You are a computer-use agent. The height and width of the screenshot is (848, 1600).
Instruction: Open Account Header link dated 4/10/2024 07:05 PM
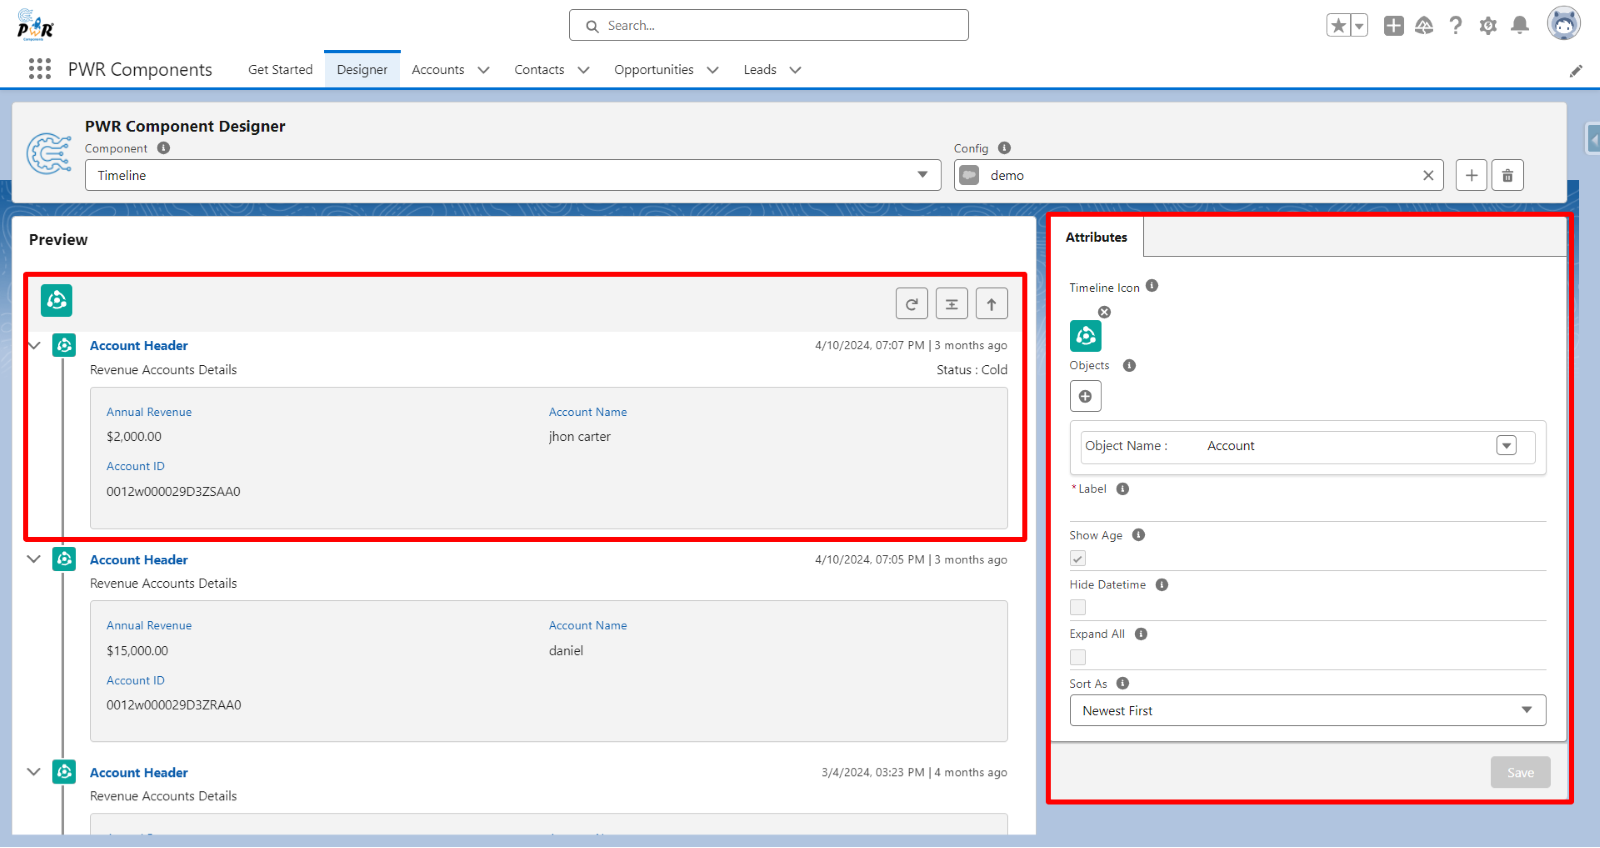point(139,560)
